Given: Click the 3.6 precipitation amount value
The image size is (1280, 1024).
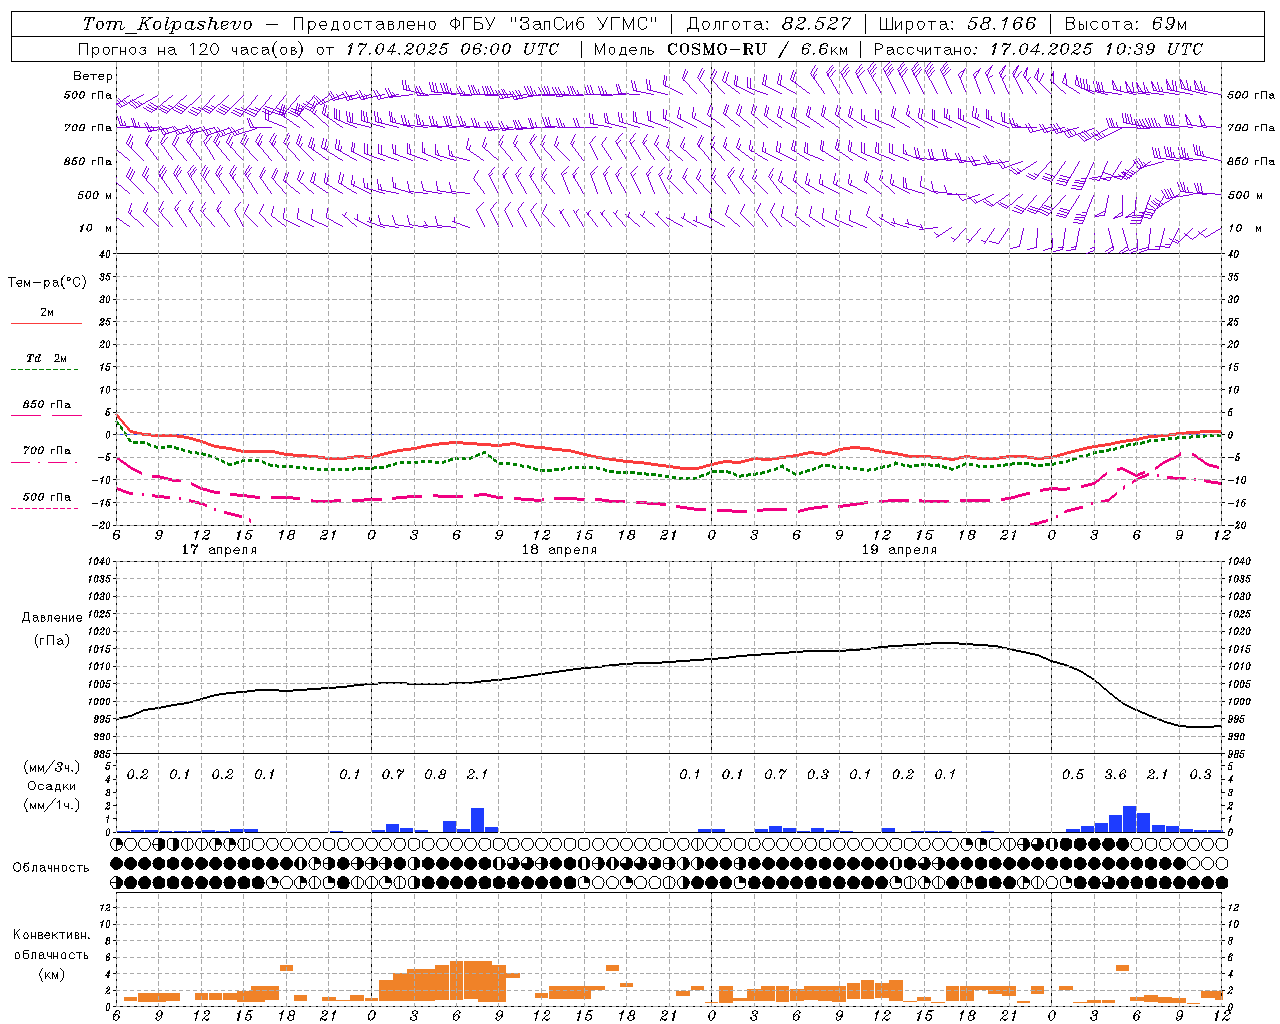Looking at the screenshot, I should pos(1115,774).
